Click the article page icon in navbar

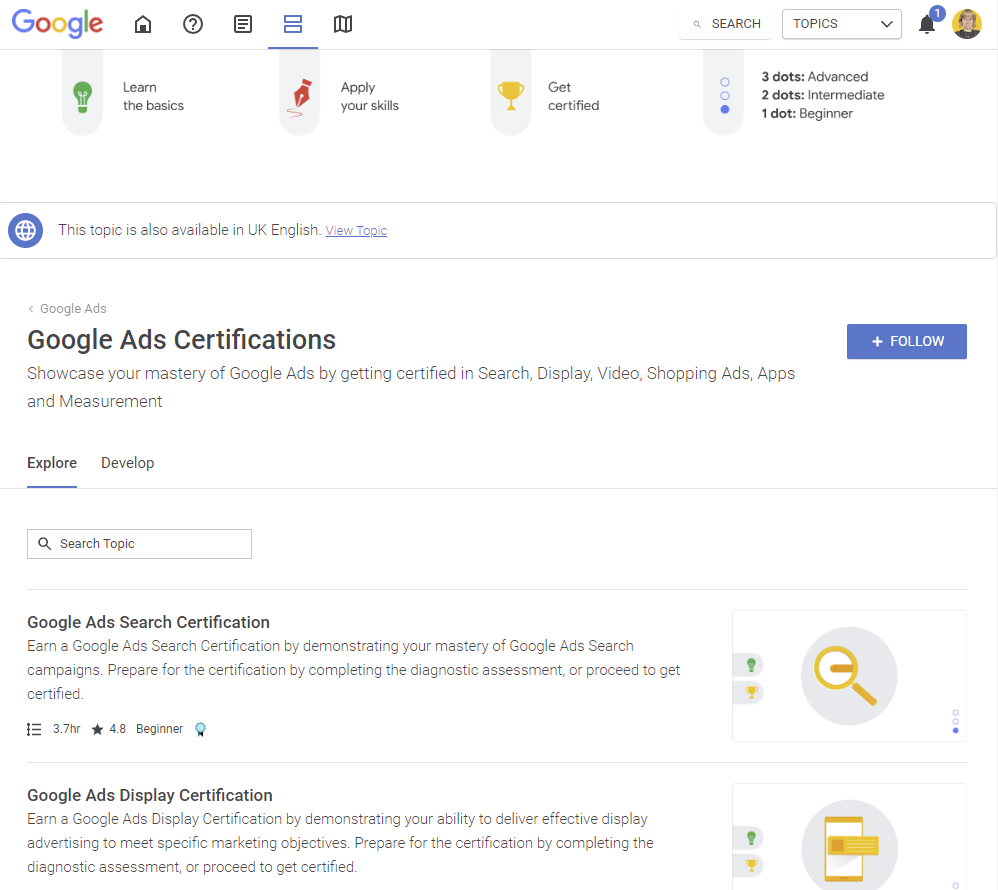(x=243, y=24)
